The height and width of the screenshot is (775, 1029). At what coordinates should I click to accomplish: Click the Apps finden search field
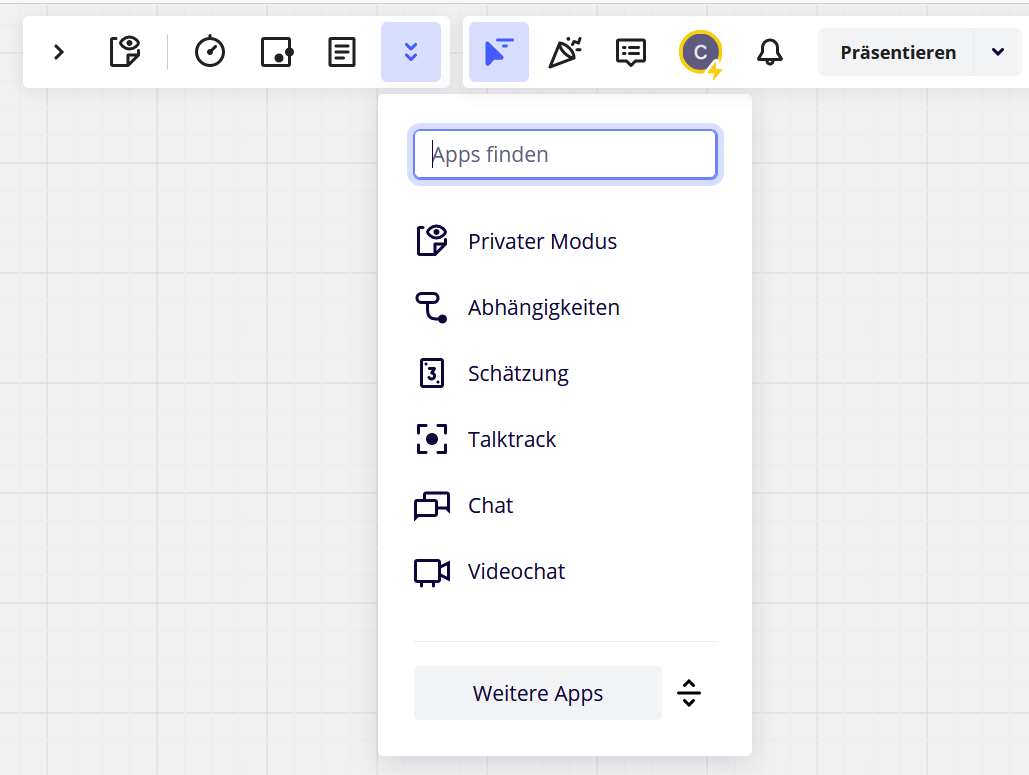565,155
